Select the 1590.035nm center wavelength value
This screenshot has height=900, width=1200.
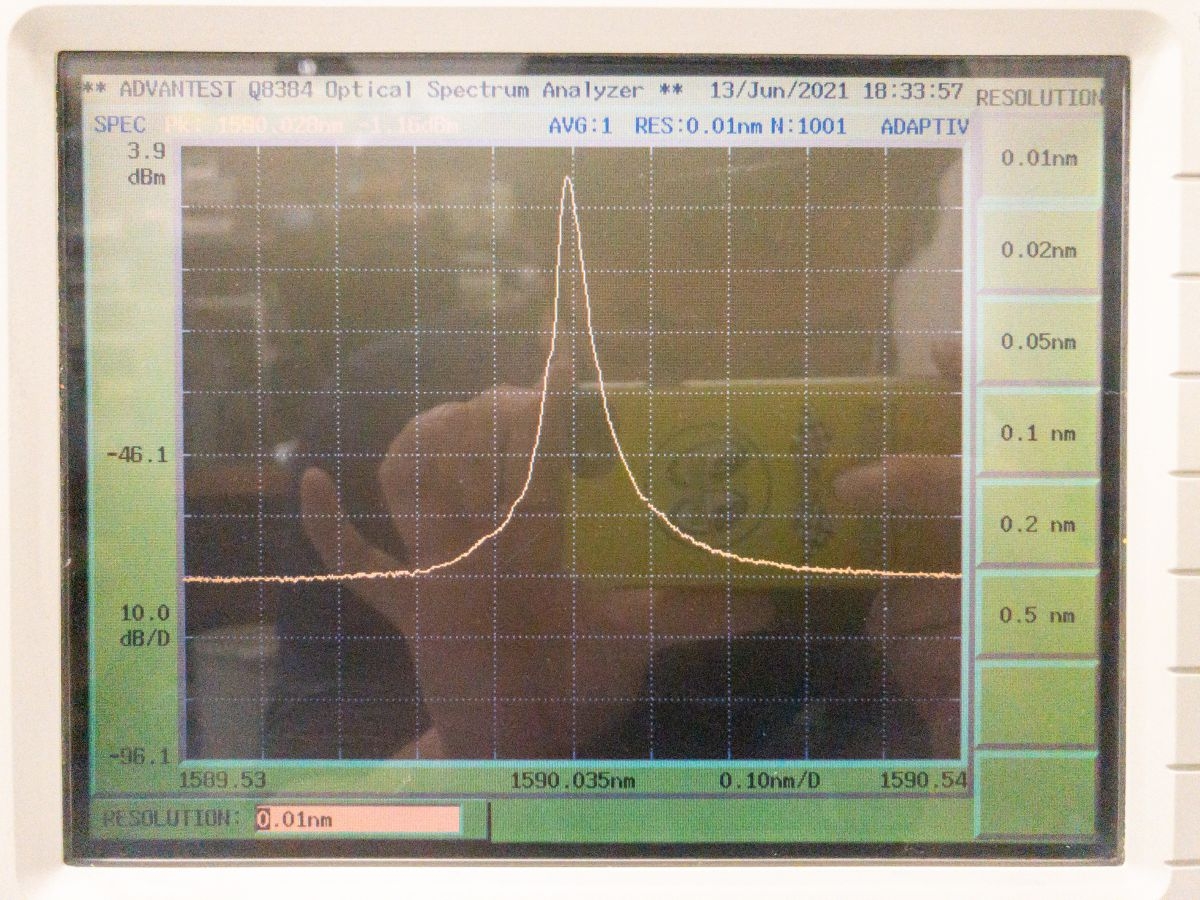[x=572, y=780]
